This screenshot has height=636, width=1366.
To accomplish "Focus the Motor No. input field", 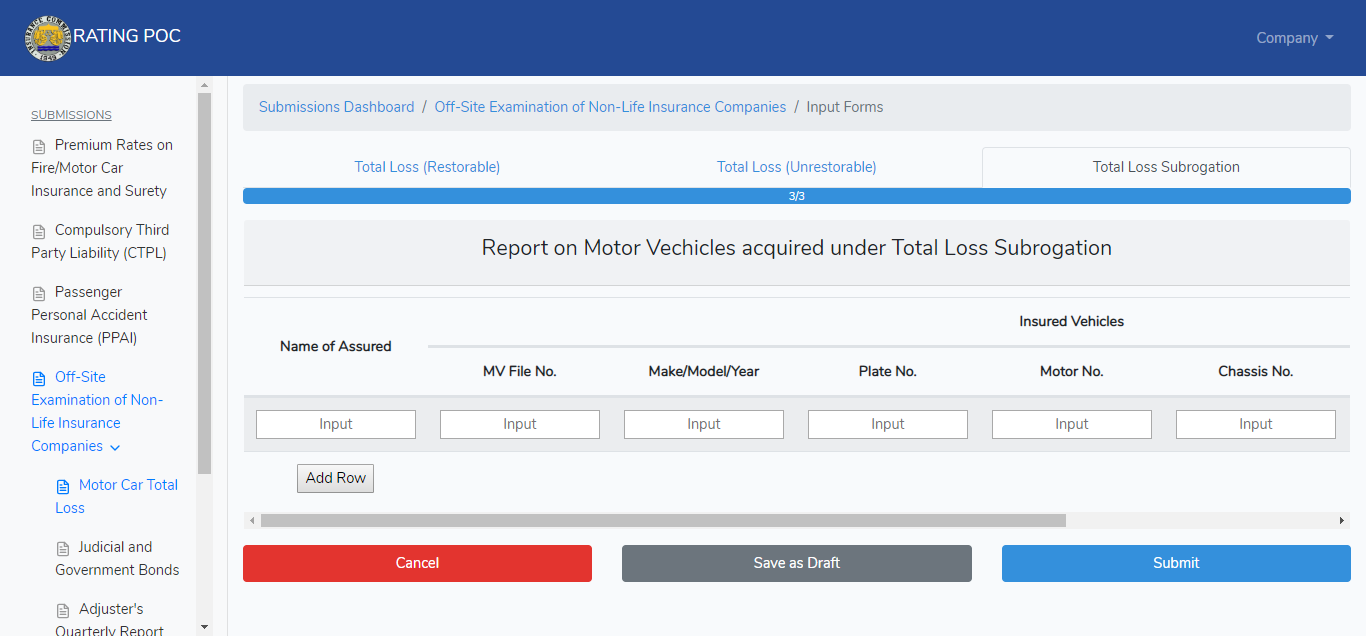I will (1072, 424).
